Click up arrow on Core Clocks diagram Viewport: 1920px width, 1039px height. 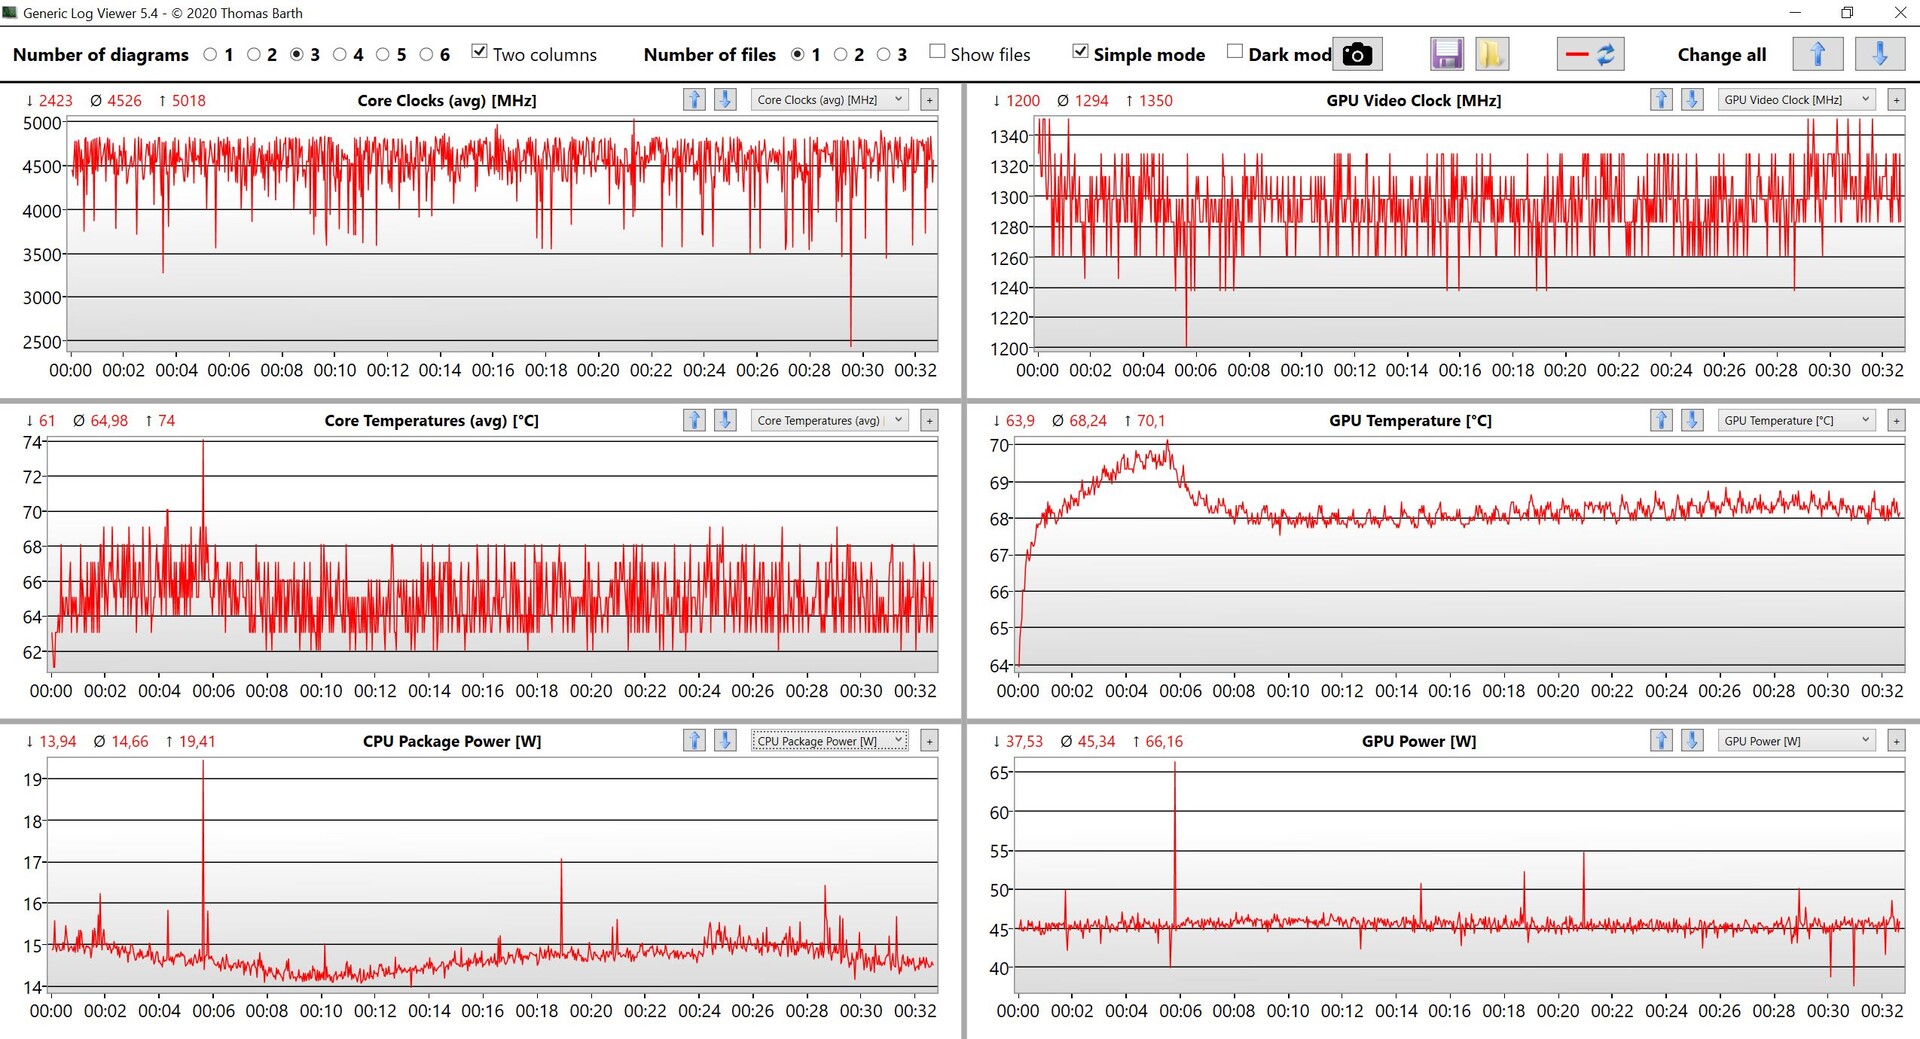coord(694,100)
